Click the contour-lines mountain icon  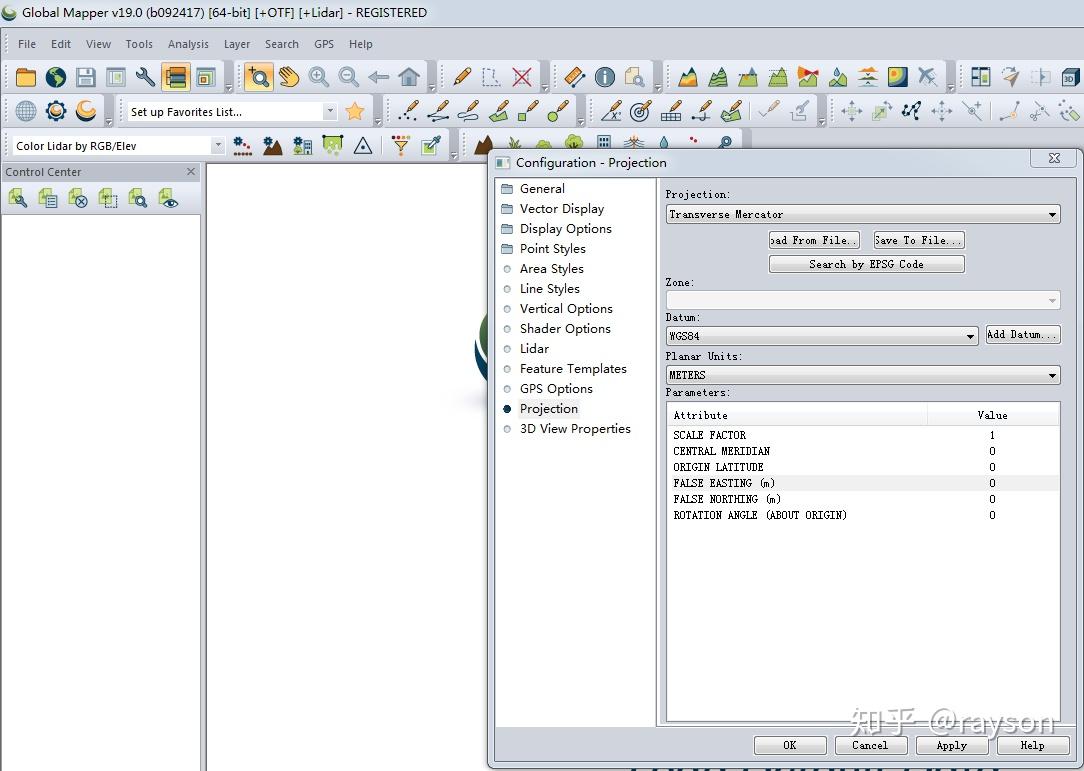click(718, 77)
